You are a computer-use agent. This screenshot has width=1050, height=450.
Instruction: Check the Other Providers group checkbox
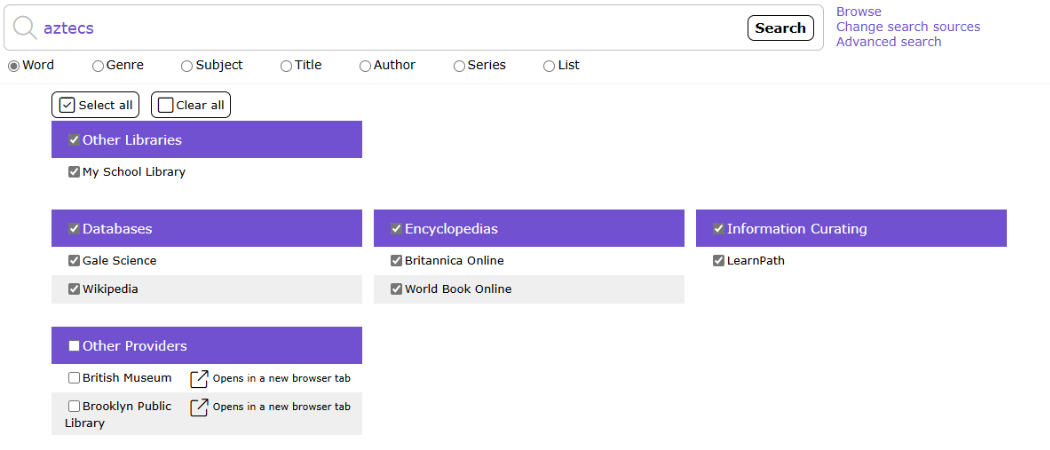click(x=74, y=346)
